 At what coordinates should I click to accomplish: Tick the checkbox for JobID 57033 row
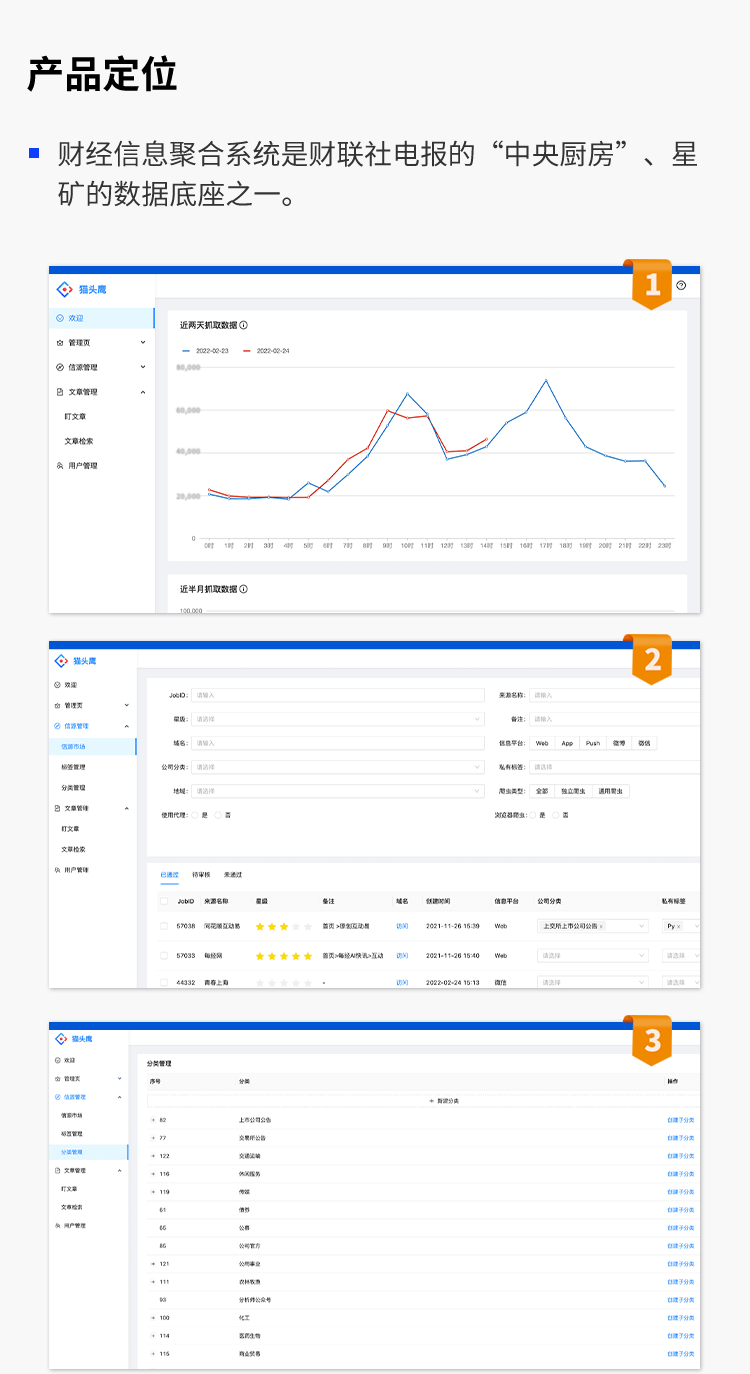164,956
